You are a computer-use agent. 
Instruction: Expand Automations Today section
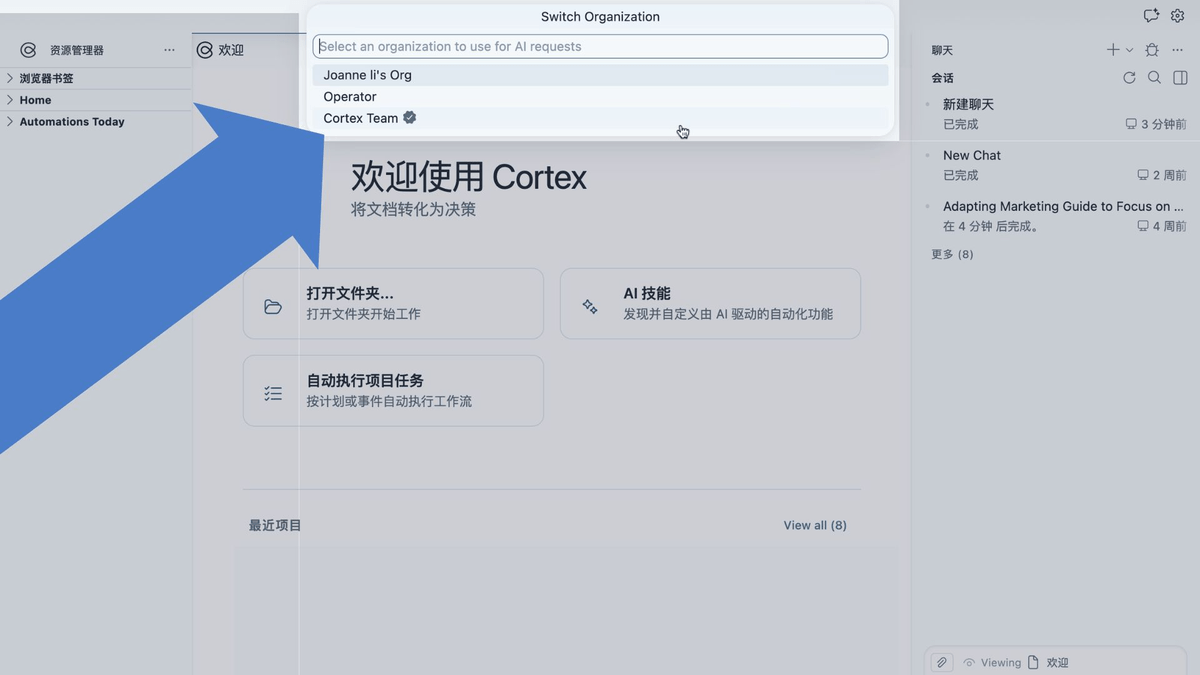click(x=96, y=122)
